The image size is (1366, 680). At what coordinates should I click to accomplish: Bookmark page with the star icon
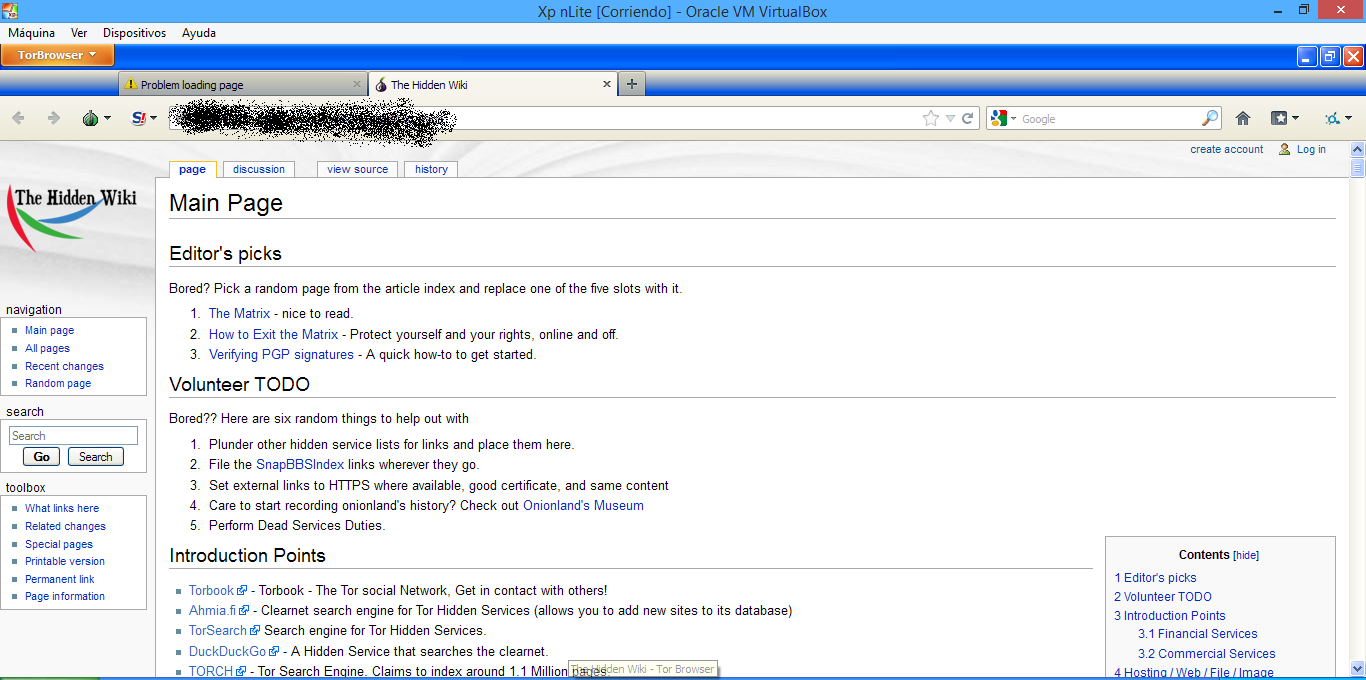point(931,118)
